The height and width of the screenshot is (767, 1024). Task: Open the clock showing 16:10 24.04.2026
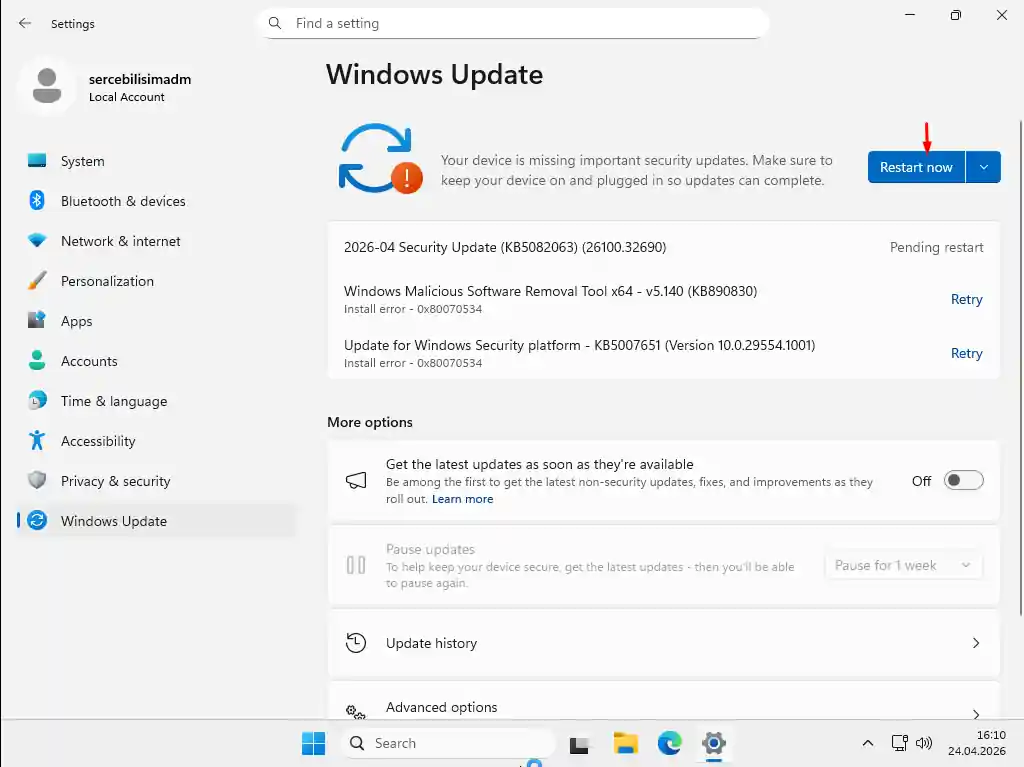[x=976, y=743]
